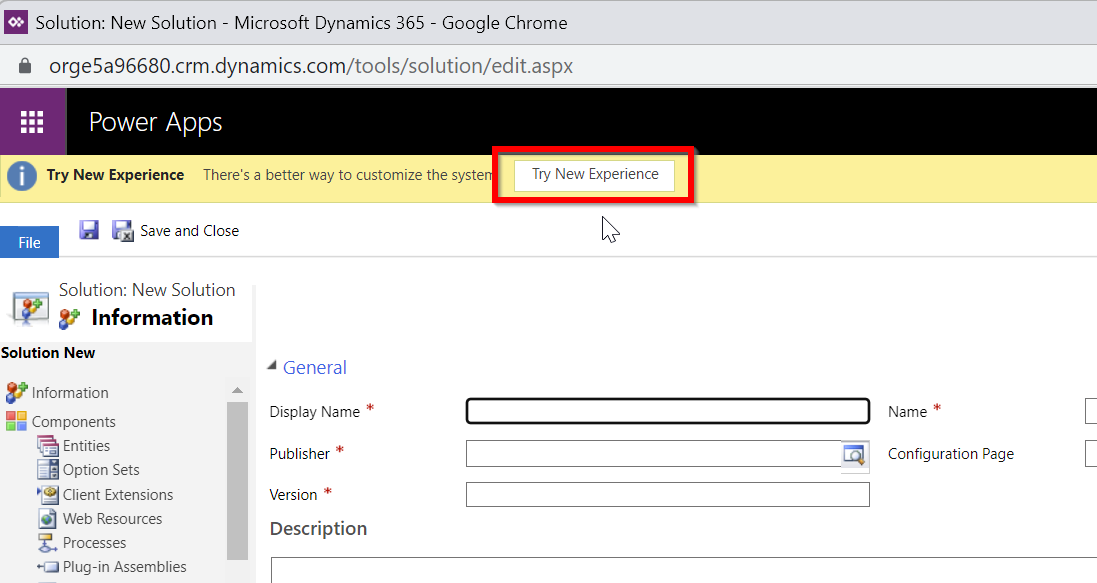Click the Try New Experience button
Image resolution: width=1097 pixels, height=583 pixels.
(x=595, y=175)
